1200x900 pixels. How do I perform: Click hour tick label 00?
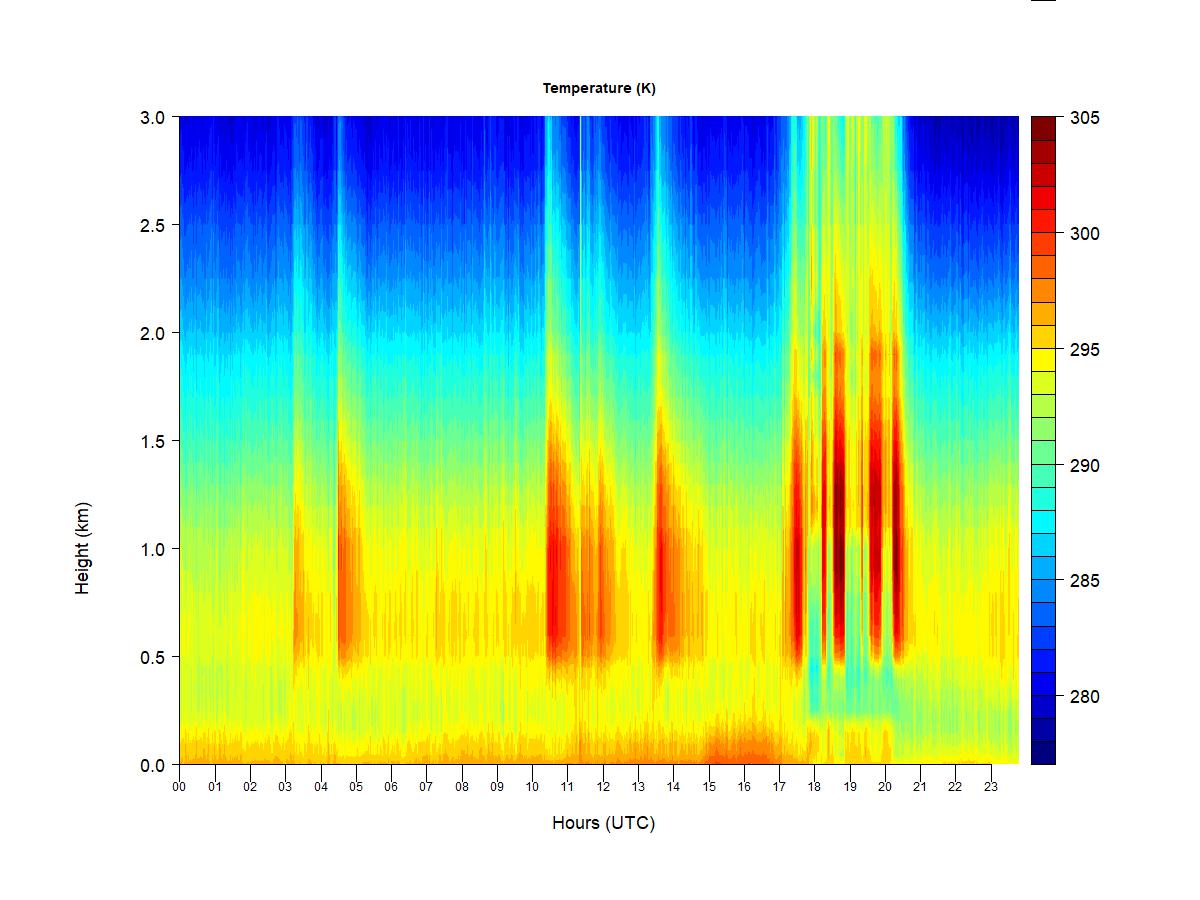pos(179,787)
